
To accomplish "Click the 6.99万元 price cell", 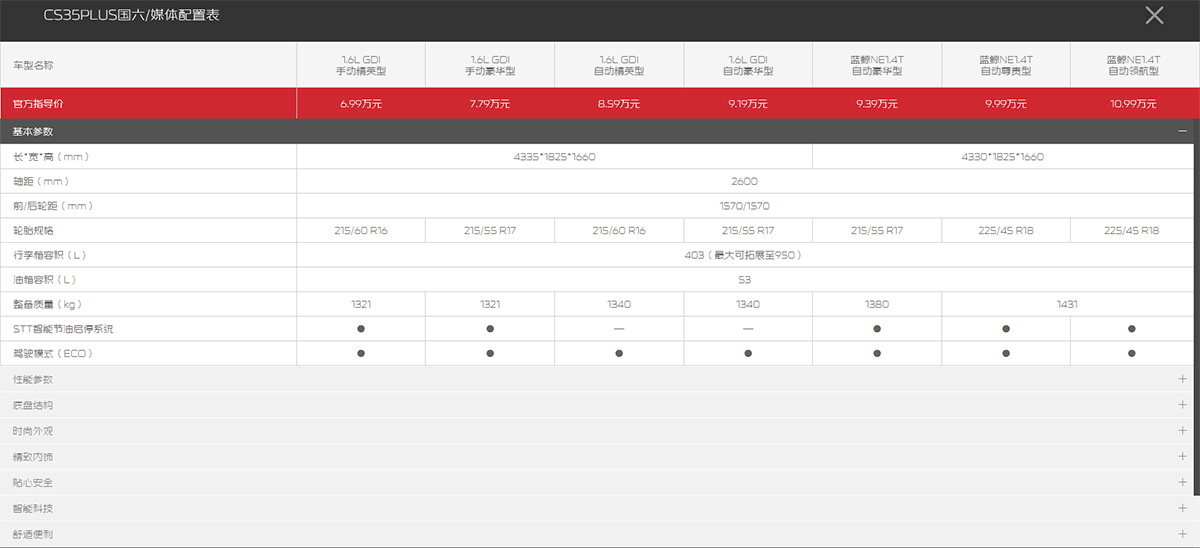I will pos(361,104).
